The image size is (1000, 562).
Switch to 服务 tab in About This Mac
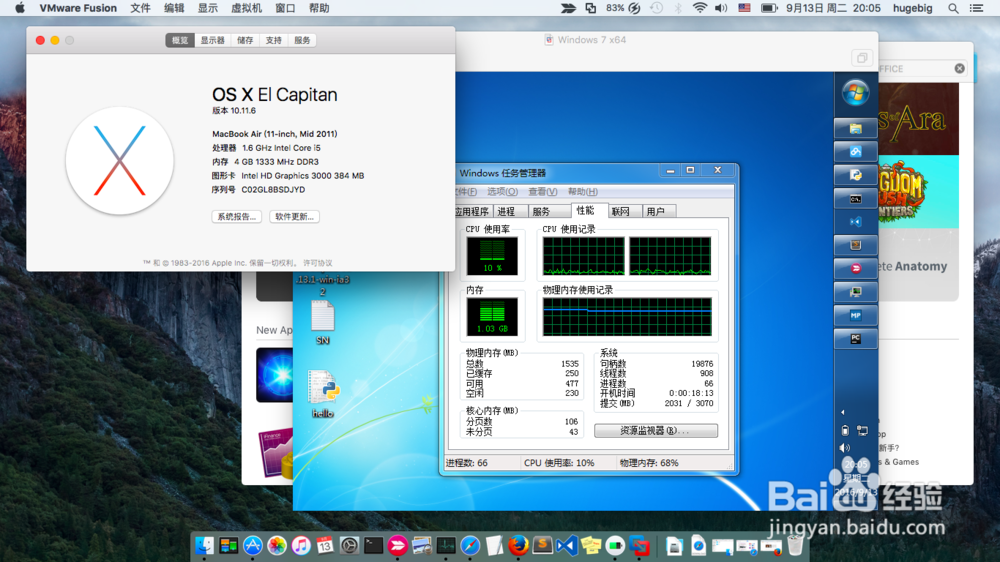coord(302,40)
